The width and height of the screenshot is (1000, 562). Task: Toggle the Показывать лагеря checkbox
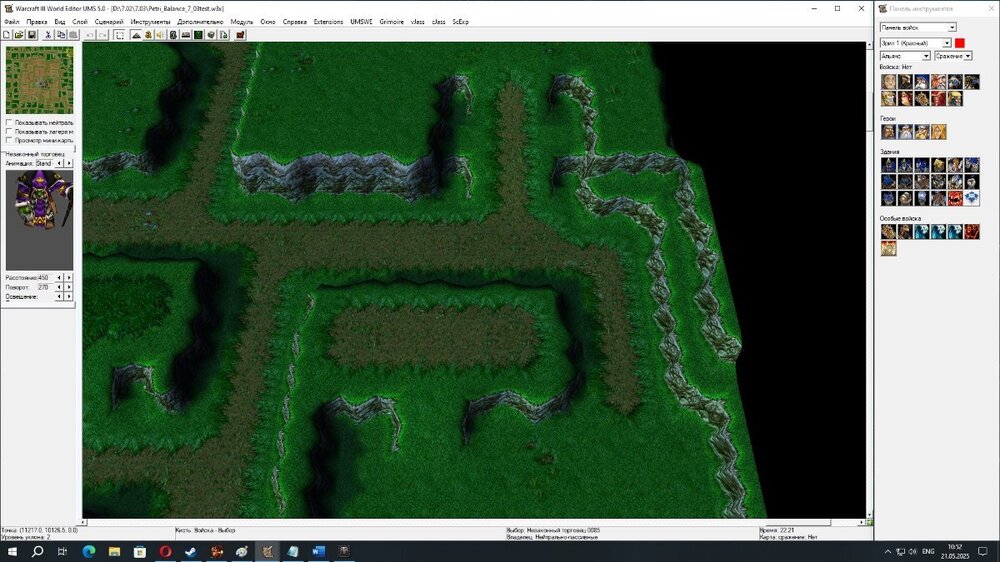pos(10,131)
